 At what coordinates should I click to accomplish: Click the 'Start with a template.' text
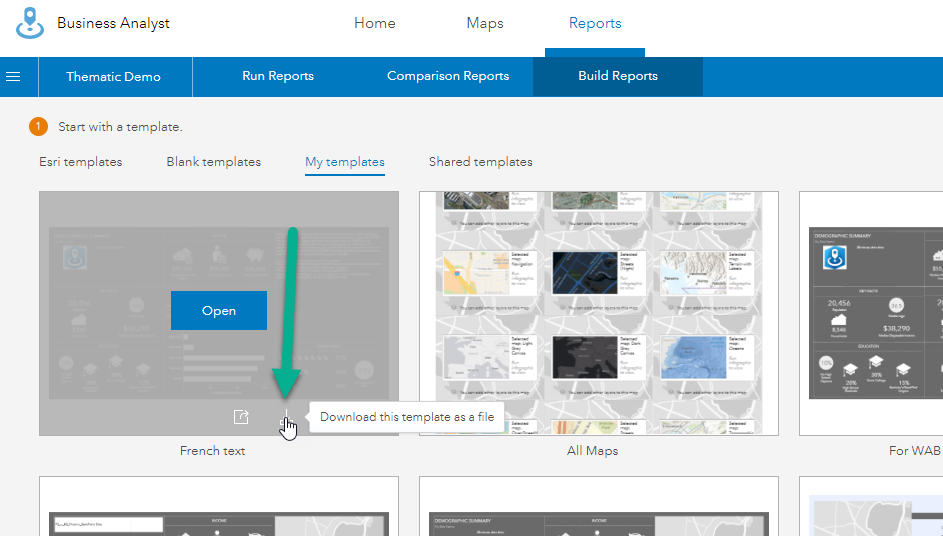click(x=120, y=127)
